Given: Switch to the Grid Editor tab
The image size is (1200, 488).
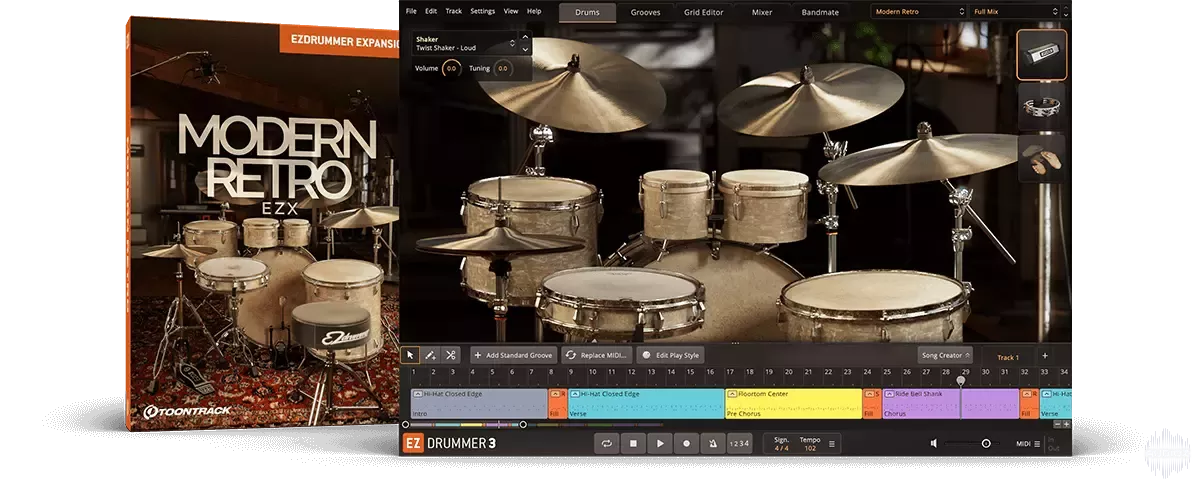Looking at the screenshot, I should click(705, 12).
